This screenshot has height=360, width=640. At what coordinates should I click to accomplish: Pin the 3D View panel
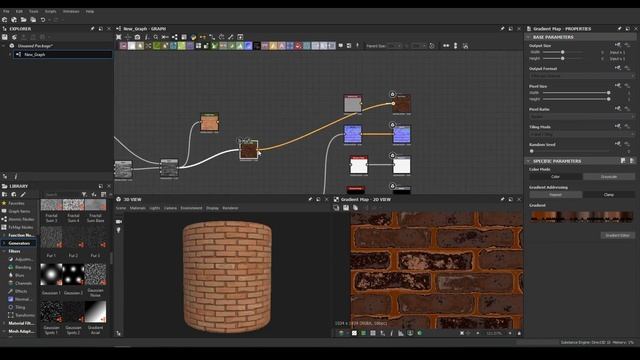click(x=310, y=199)
